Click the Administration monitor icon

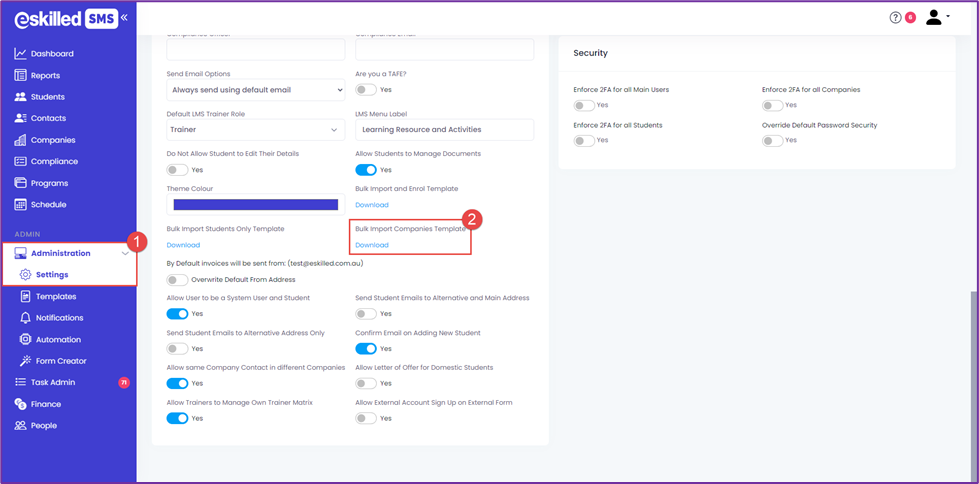[x=20, y=253]
